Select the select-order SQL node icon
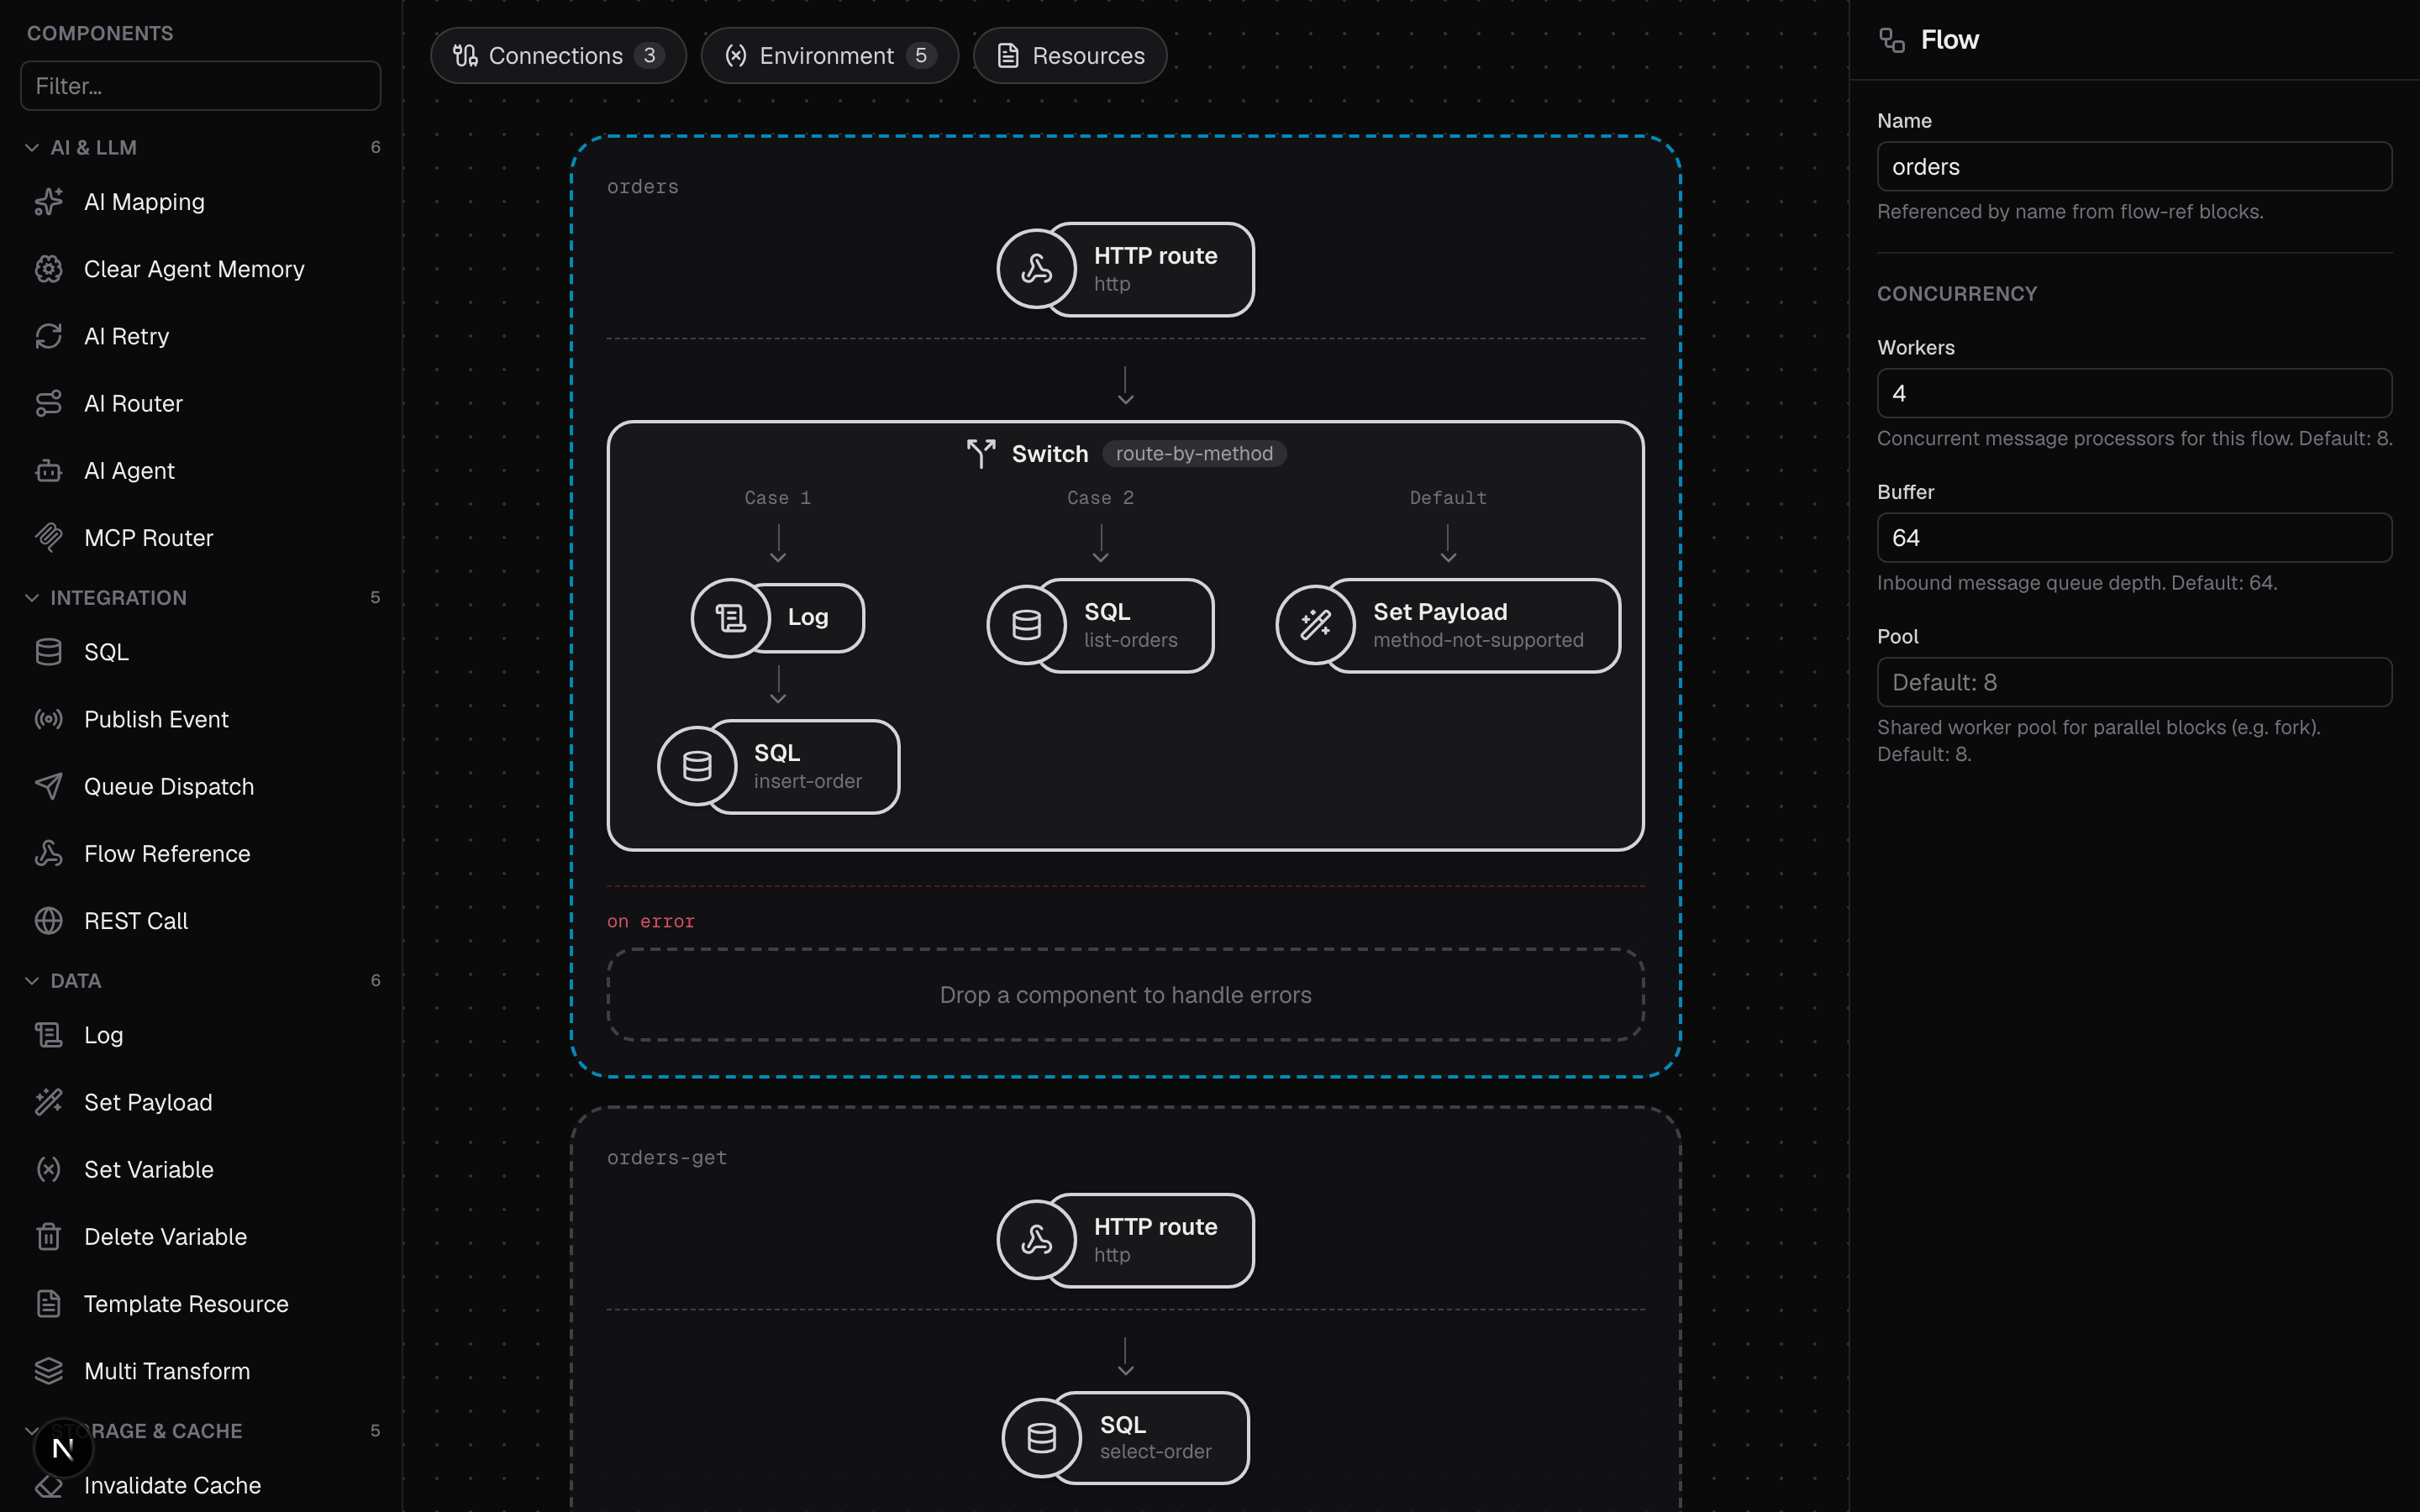Screen dimensions: 2420x1512 click(1041, 1437)
